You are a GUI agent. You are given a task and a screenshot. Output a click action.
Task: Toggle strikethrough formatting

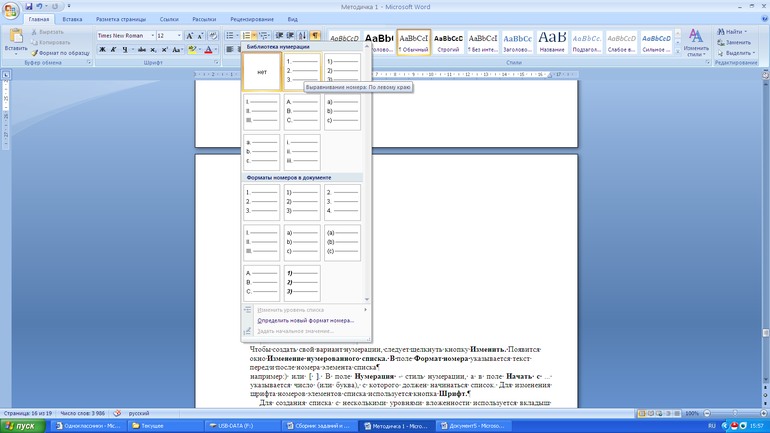tap(142, 50)
